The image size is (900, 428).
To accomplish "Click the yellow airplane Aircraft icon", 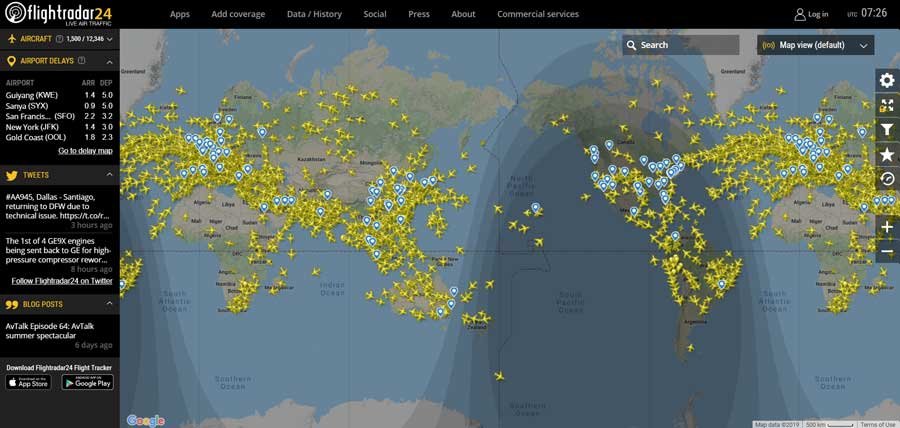I will click(11, 39).
